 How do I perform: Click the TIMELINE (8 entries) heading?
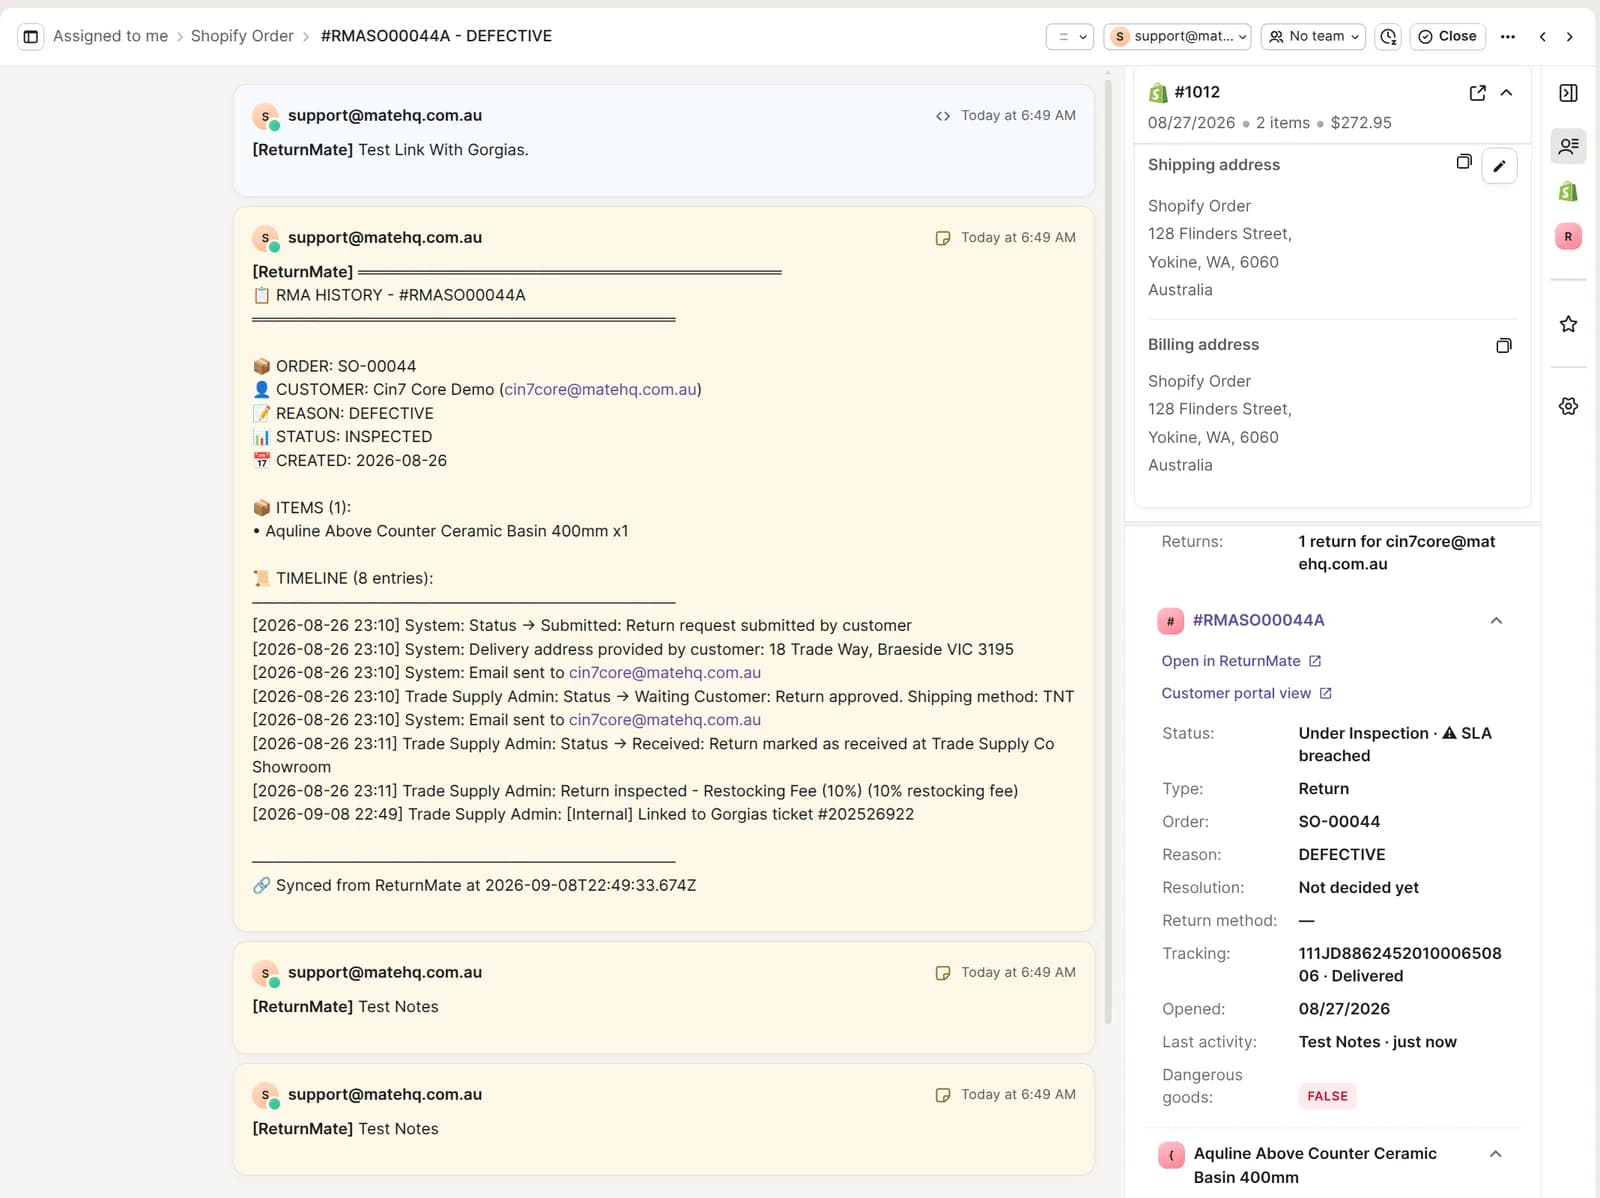(x=343, y=579)
